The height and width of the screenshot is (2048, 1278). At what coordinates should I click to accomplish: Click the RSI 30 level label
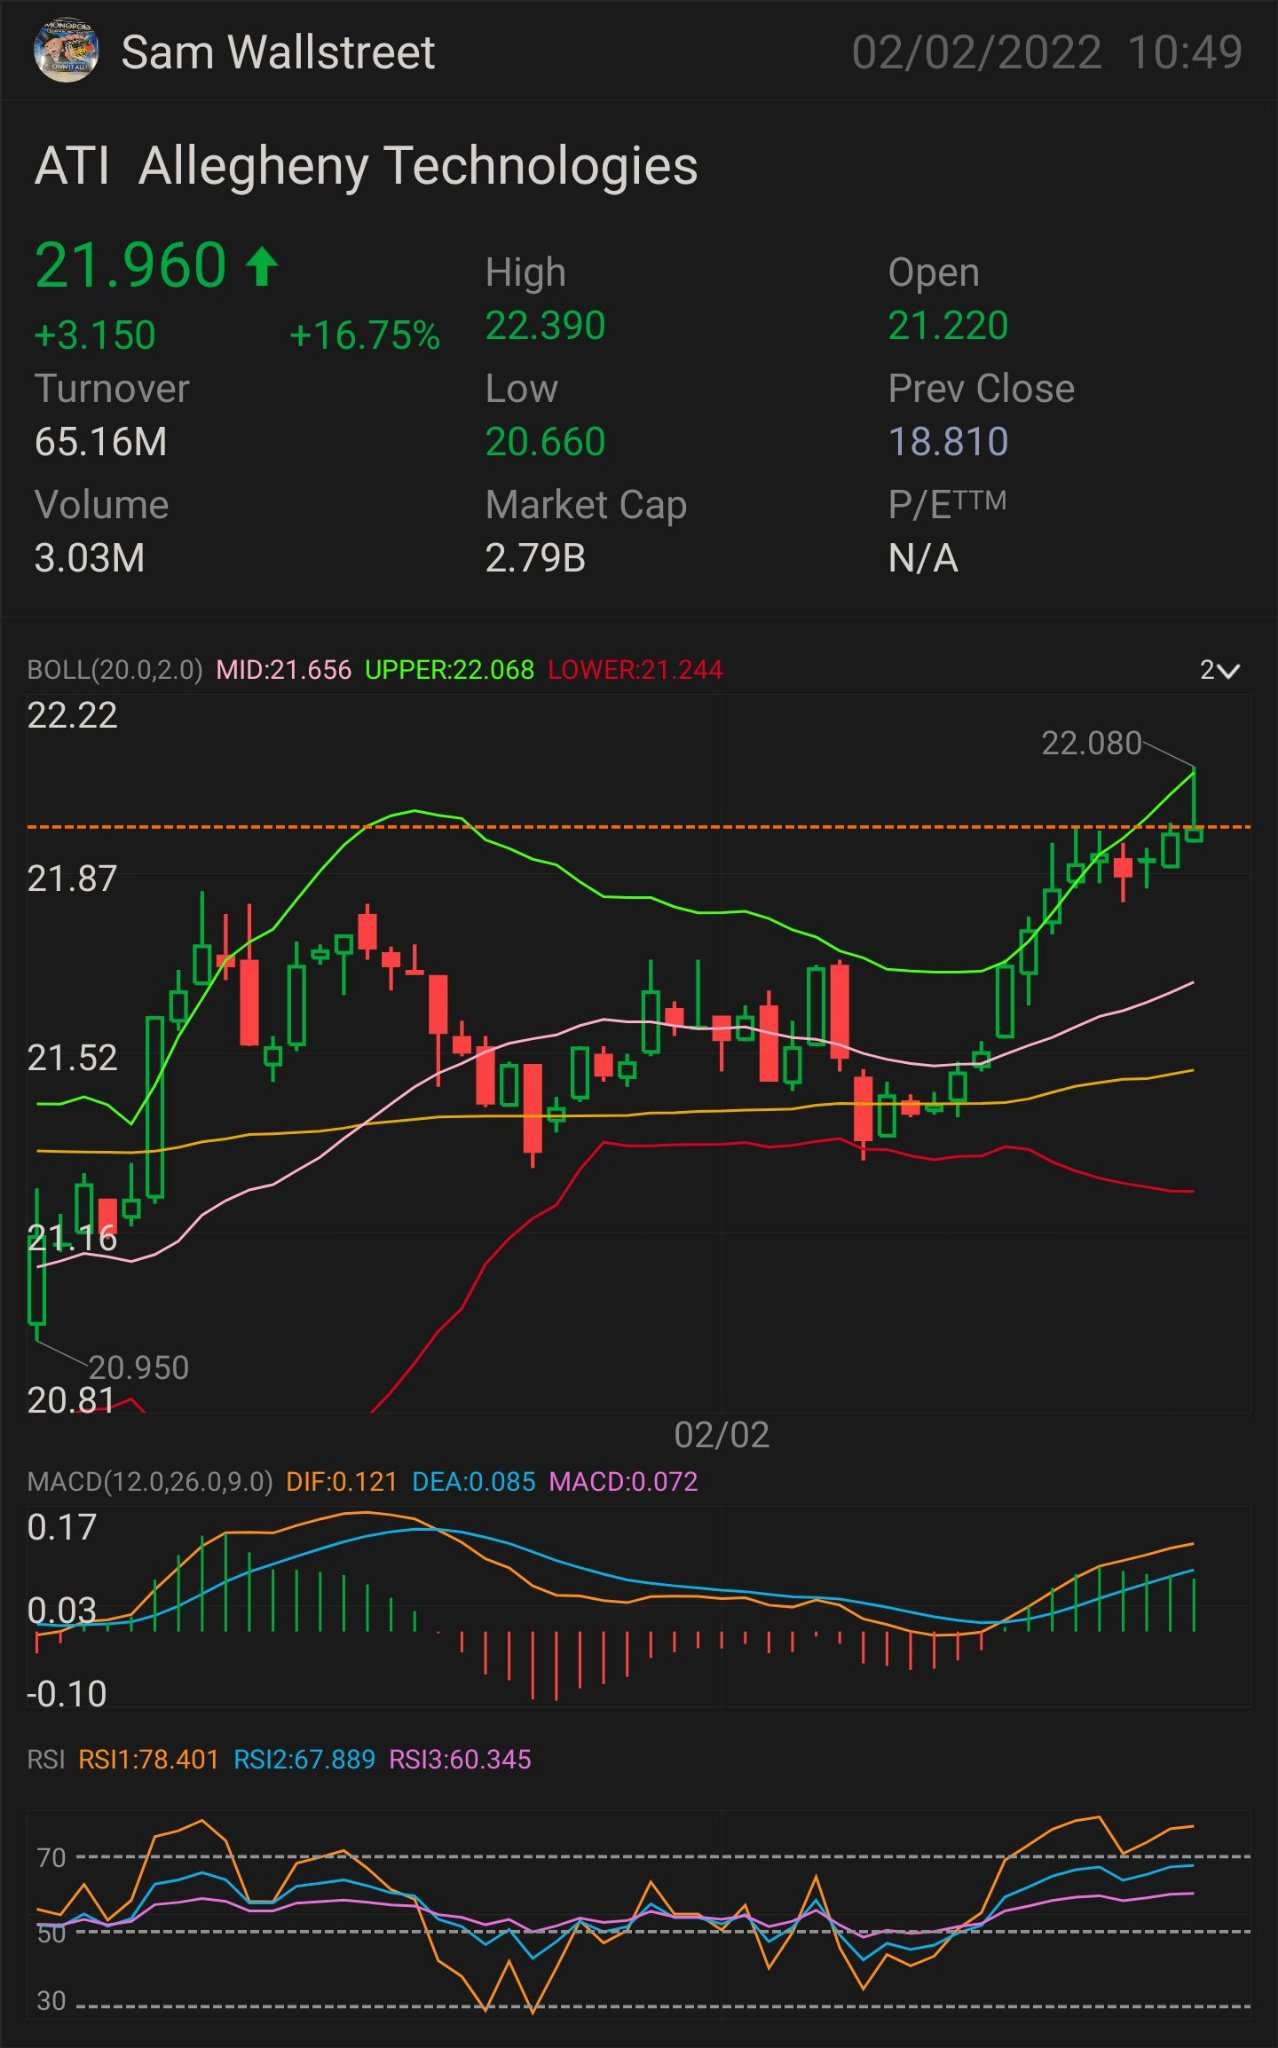[x=51, y=2000]
